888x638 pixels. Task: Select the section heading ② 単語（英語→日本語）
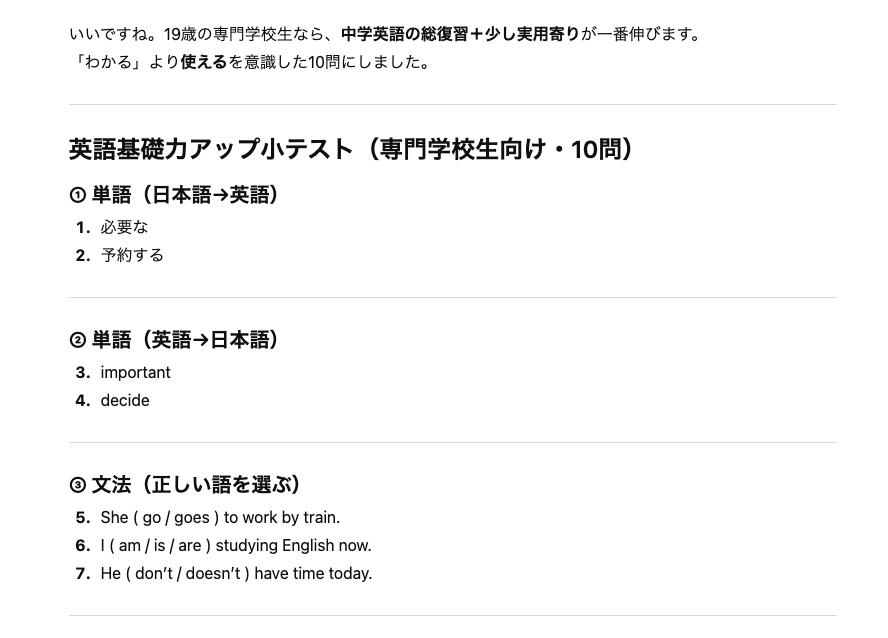click(x=174, y=340)
